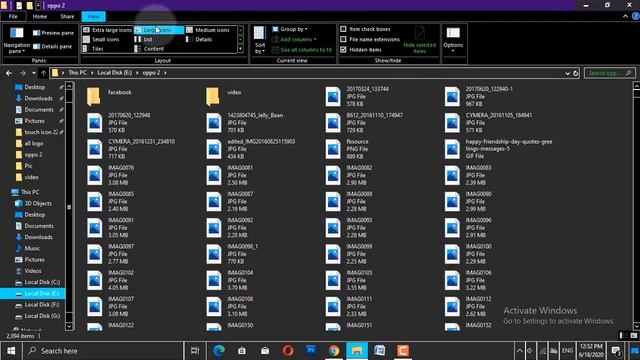
Task: Go back in folder history
Action: click(9, 73)
